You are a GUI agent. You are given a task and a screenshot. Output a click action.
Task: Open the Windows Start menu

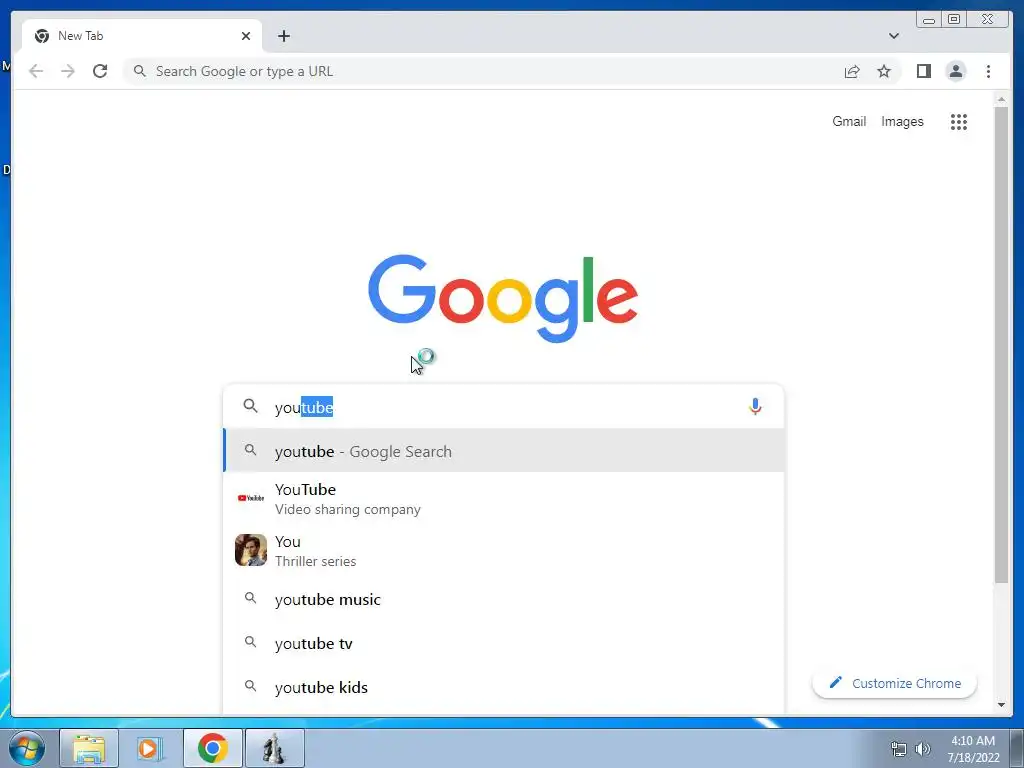coord(27,748)
